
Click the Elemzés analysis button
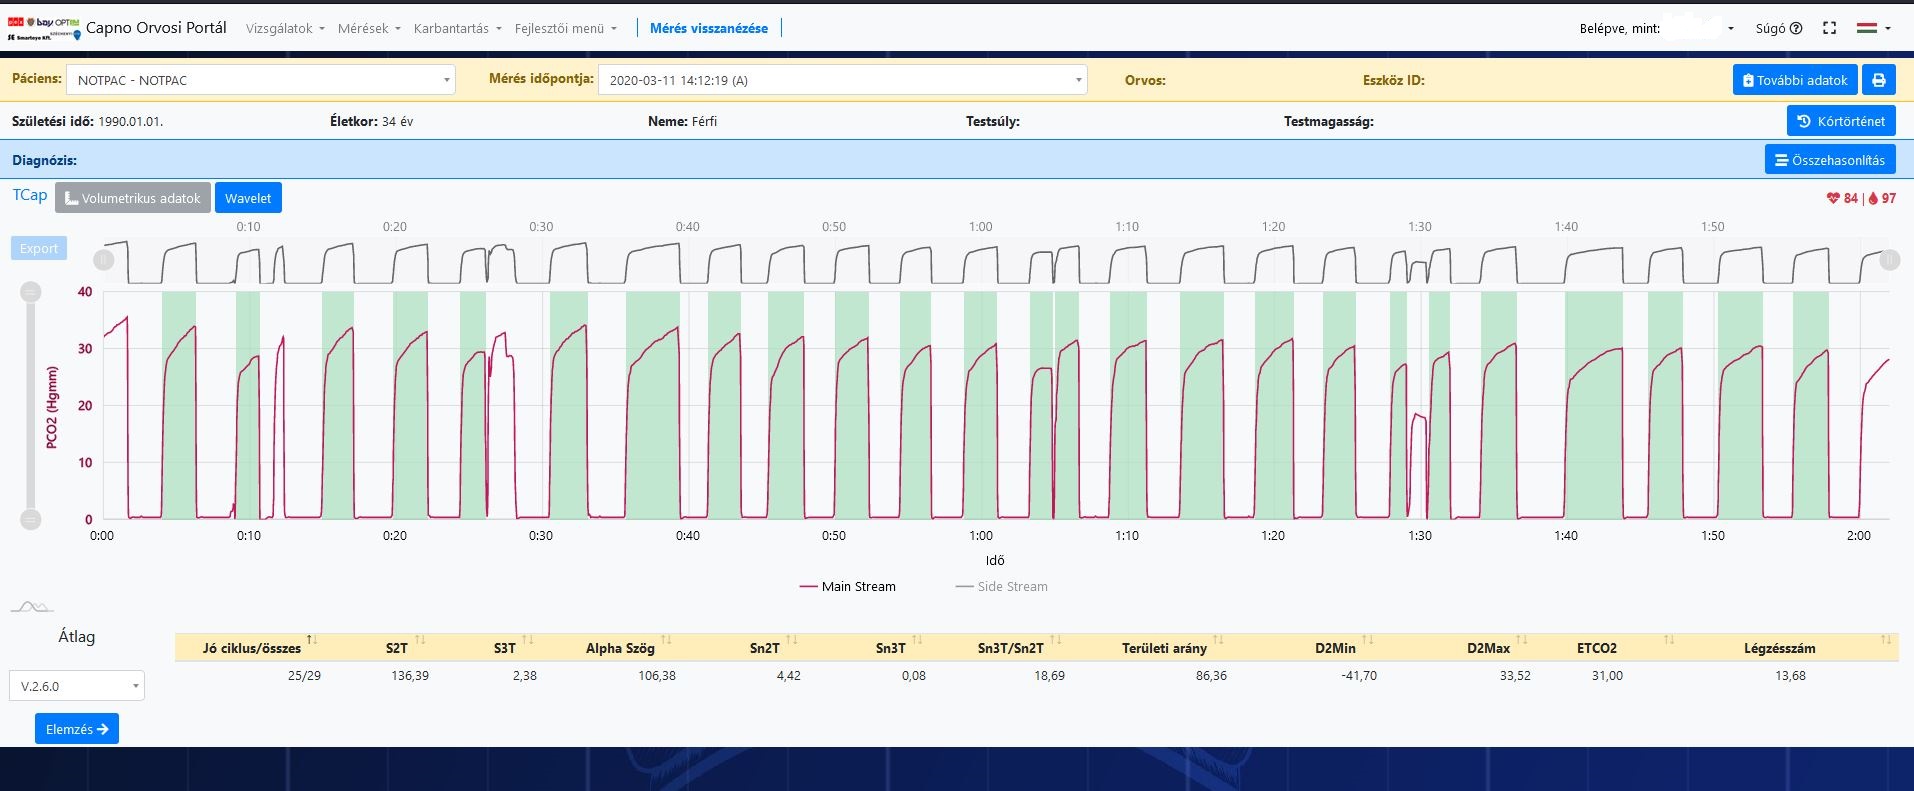(x=76, y=729)
